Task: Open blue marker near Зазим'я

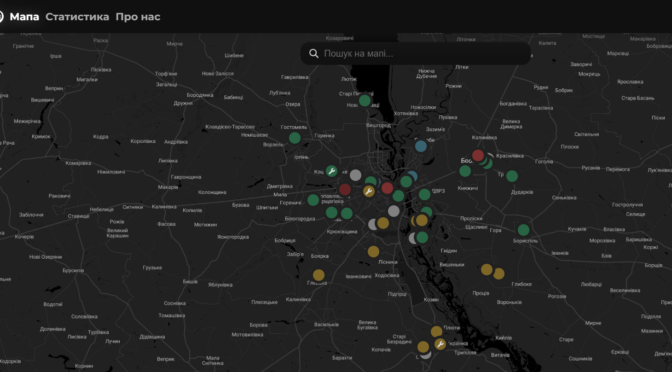Action: point(421,146)
